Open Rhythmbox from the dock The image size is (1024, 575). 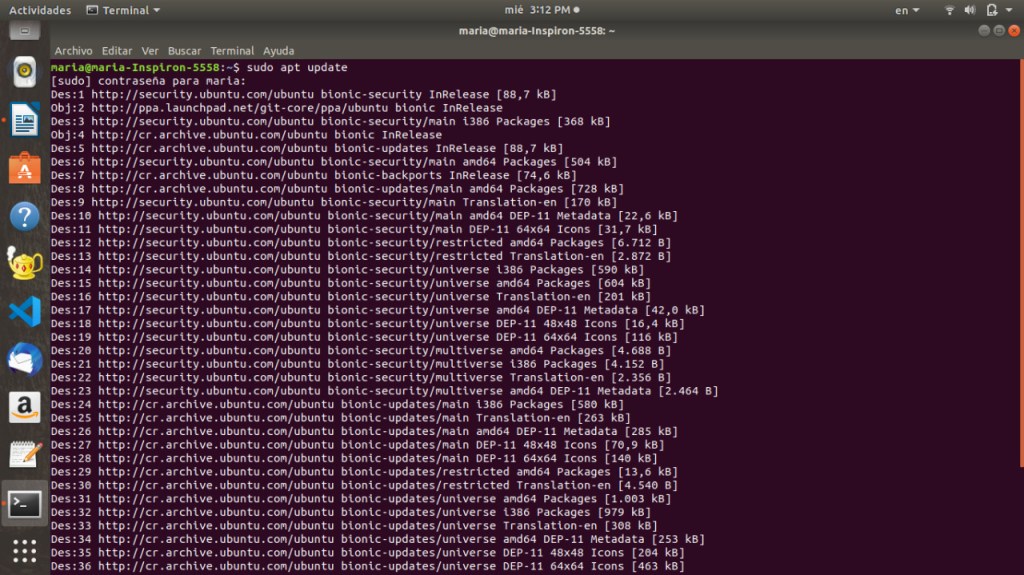(x=24, y=72)
